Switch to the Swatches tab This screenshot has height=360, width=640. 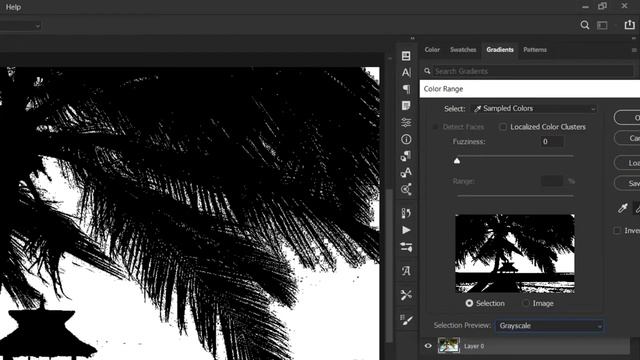(x=463, y=50)
